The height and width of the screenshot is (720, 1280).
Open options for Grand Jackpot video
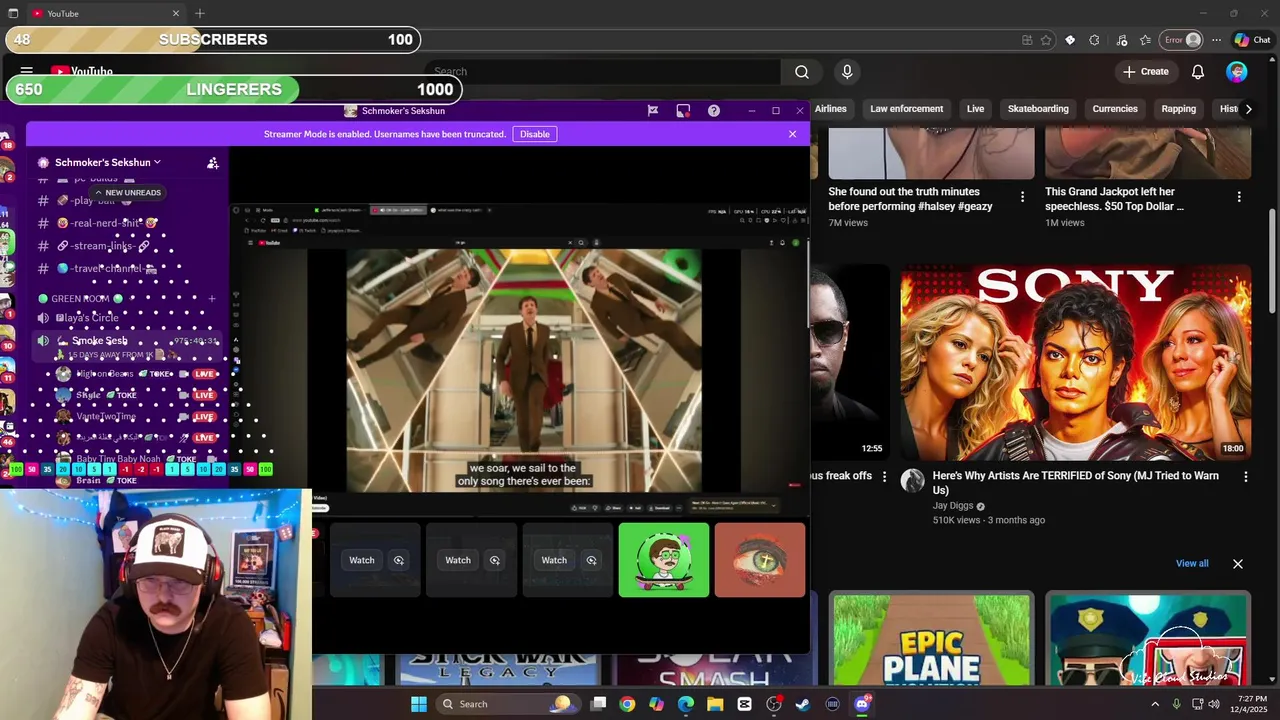1239,197
